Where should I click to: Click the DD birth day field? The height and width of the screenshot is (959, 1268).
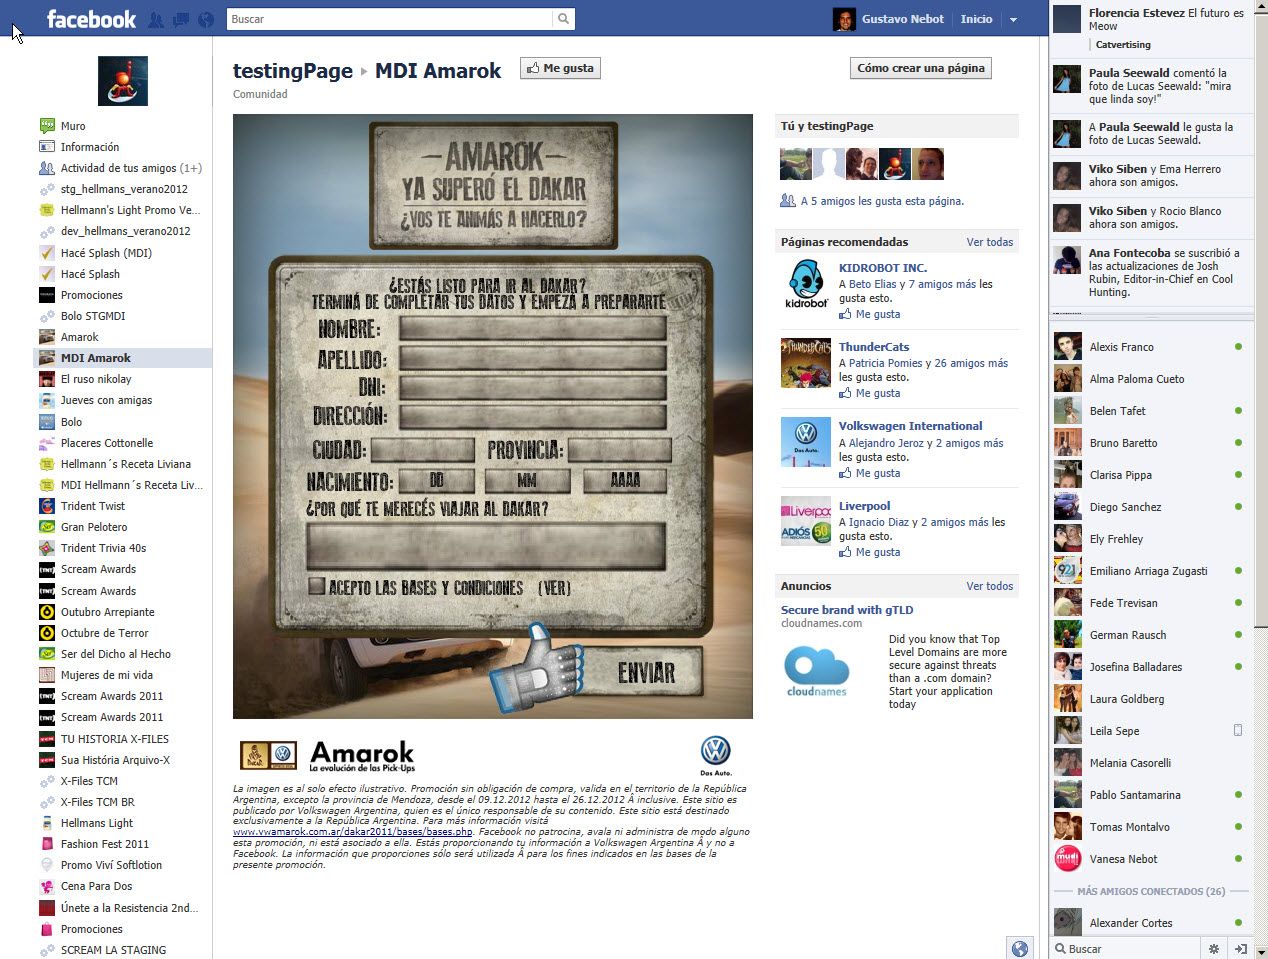coord(436,481)
